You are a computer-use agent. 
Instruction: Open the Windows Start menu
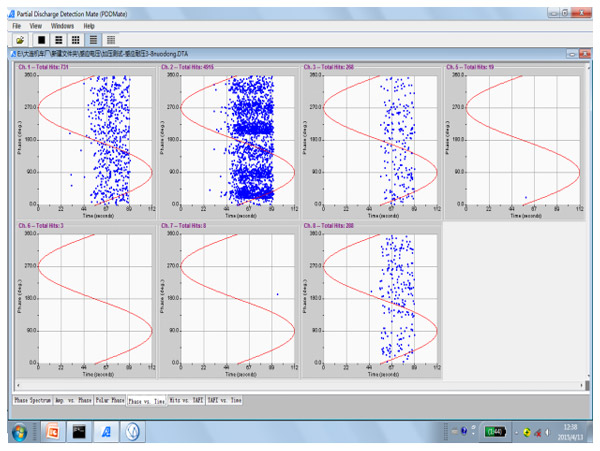pyautogui.click(x=20, y=433)
